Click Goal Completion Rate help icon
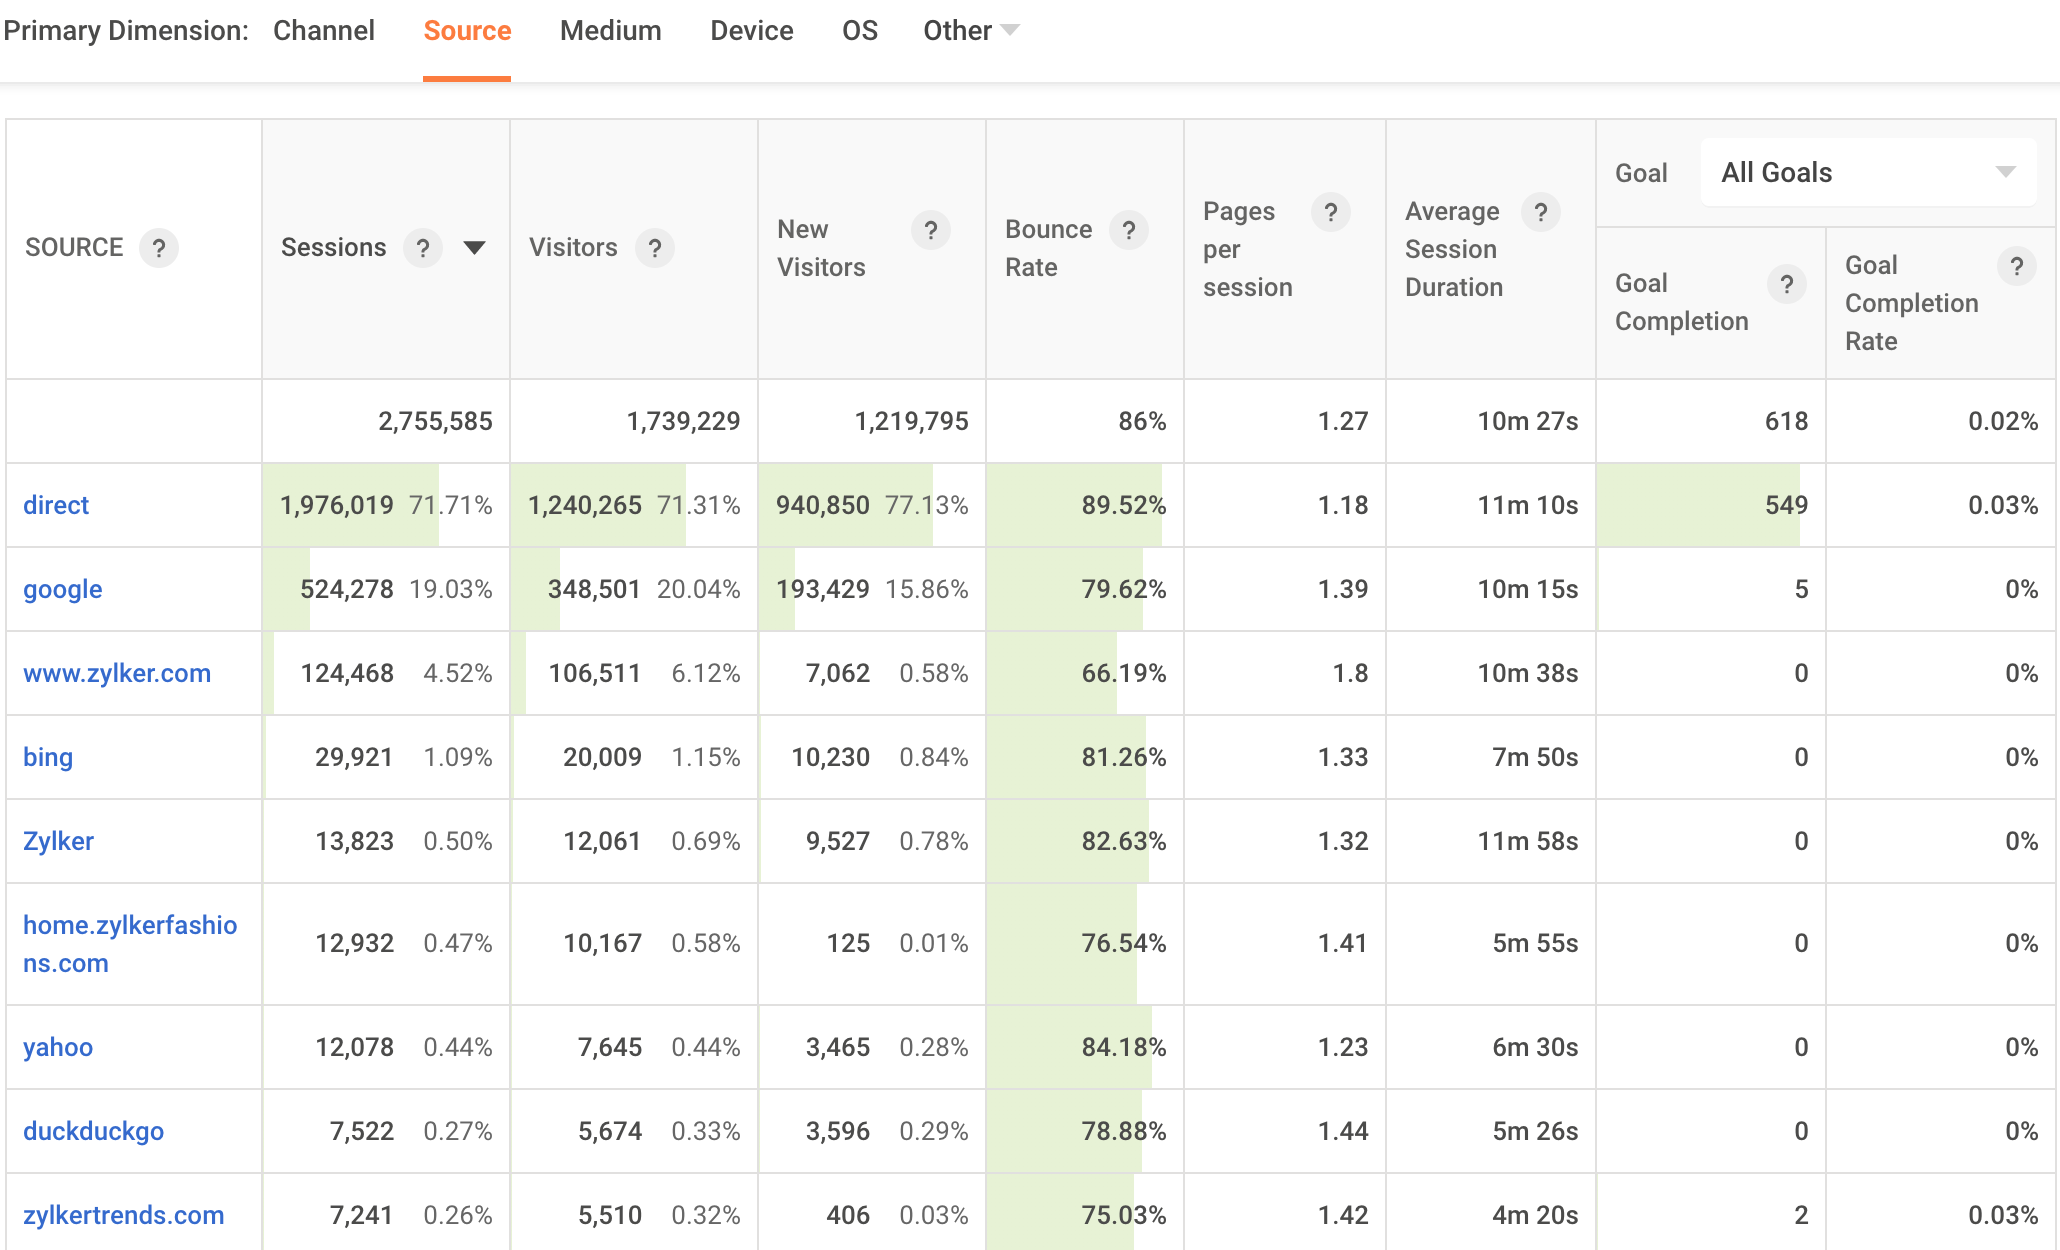This screenshot has height=1250, width=2060. [2016, 266]
